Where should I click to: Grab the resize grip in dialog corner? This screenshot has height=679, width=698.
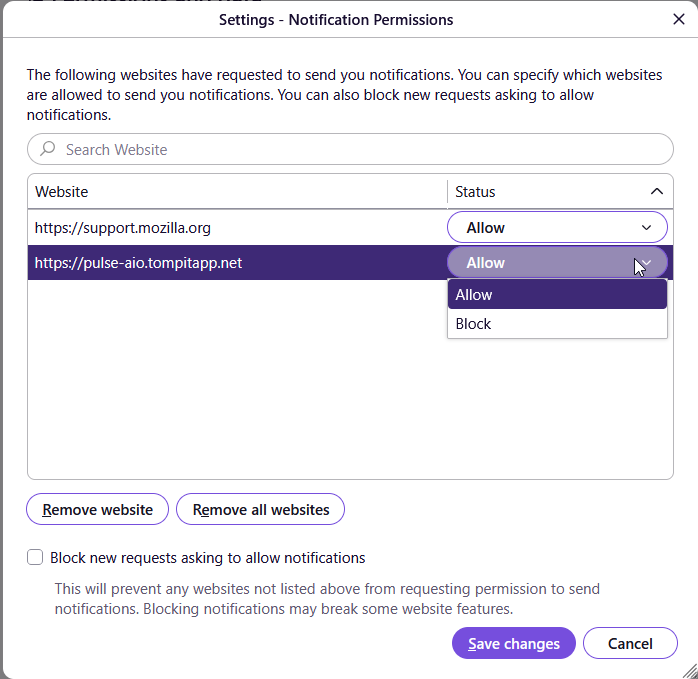click(x=690, y=671)
